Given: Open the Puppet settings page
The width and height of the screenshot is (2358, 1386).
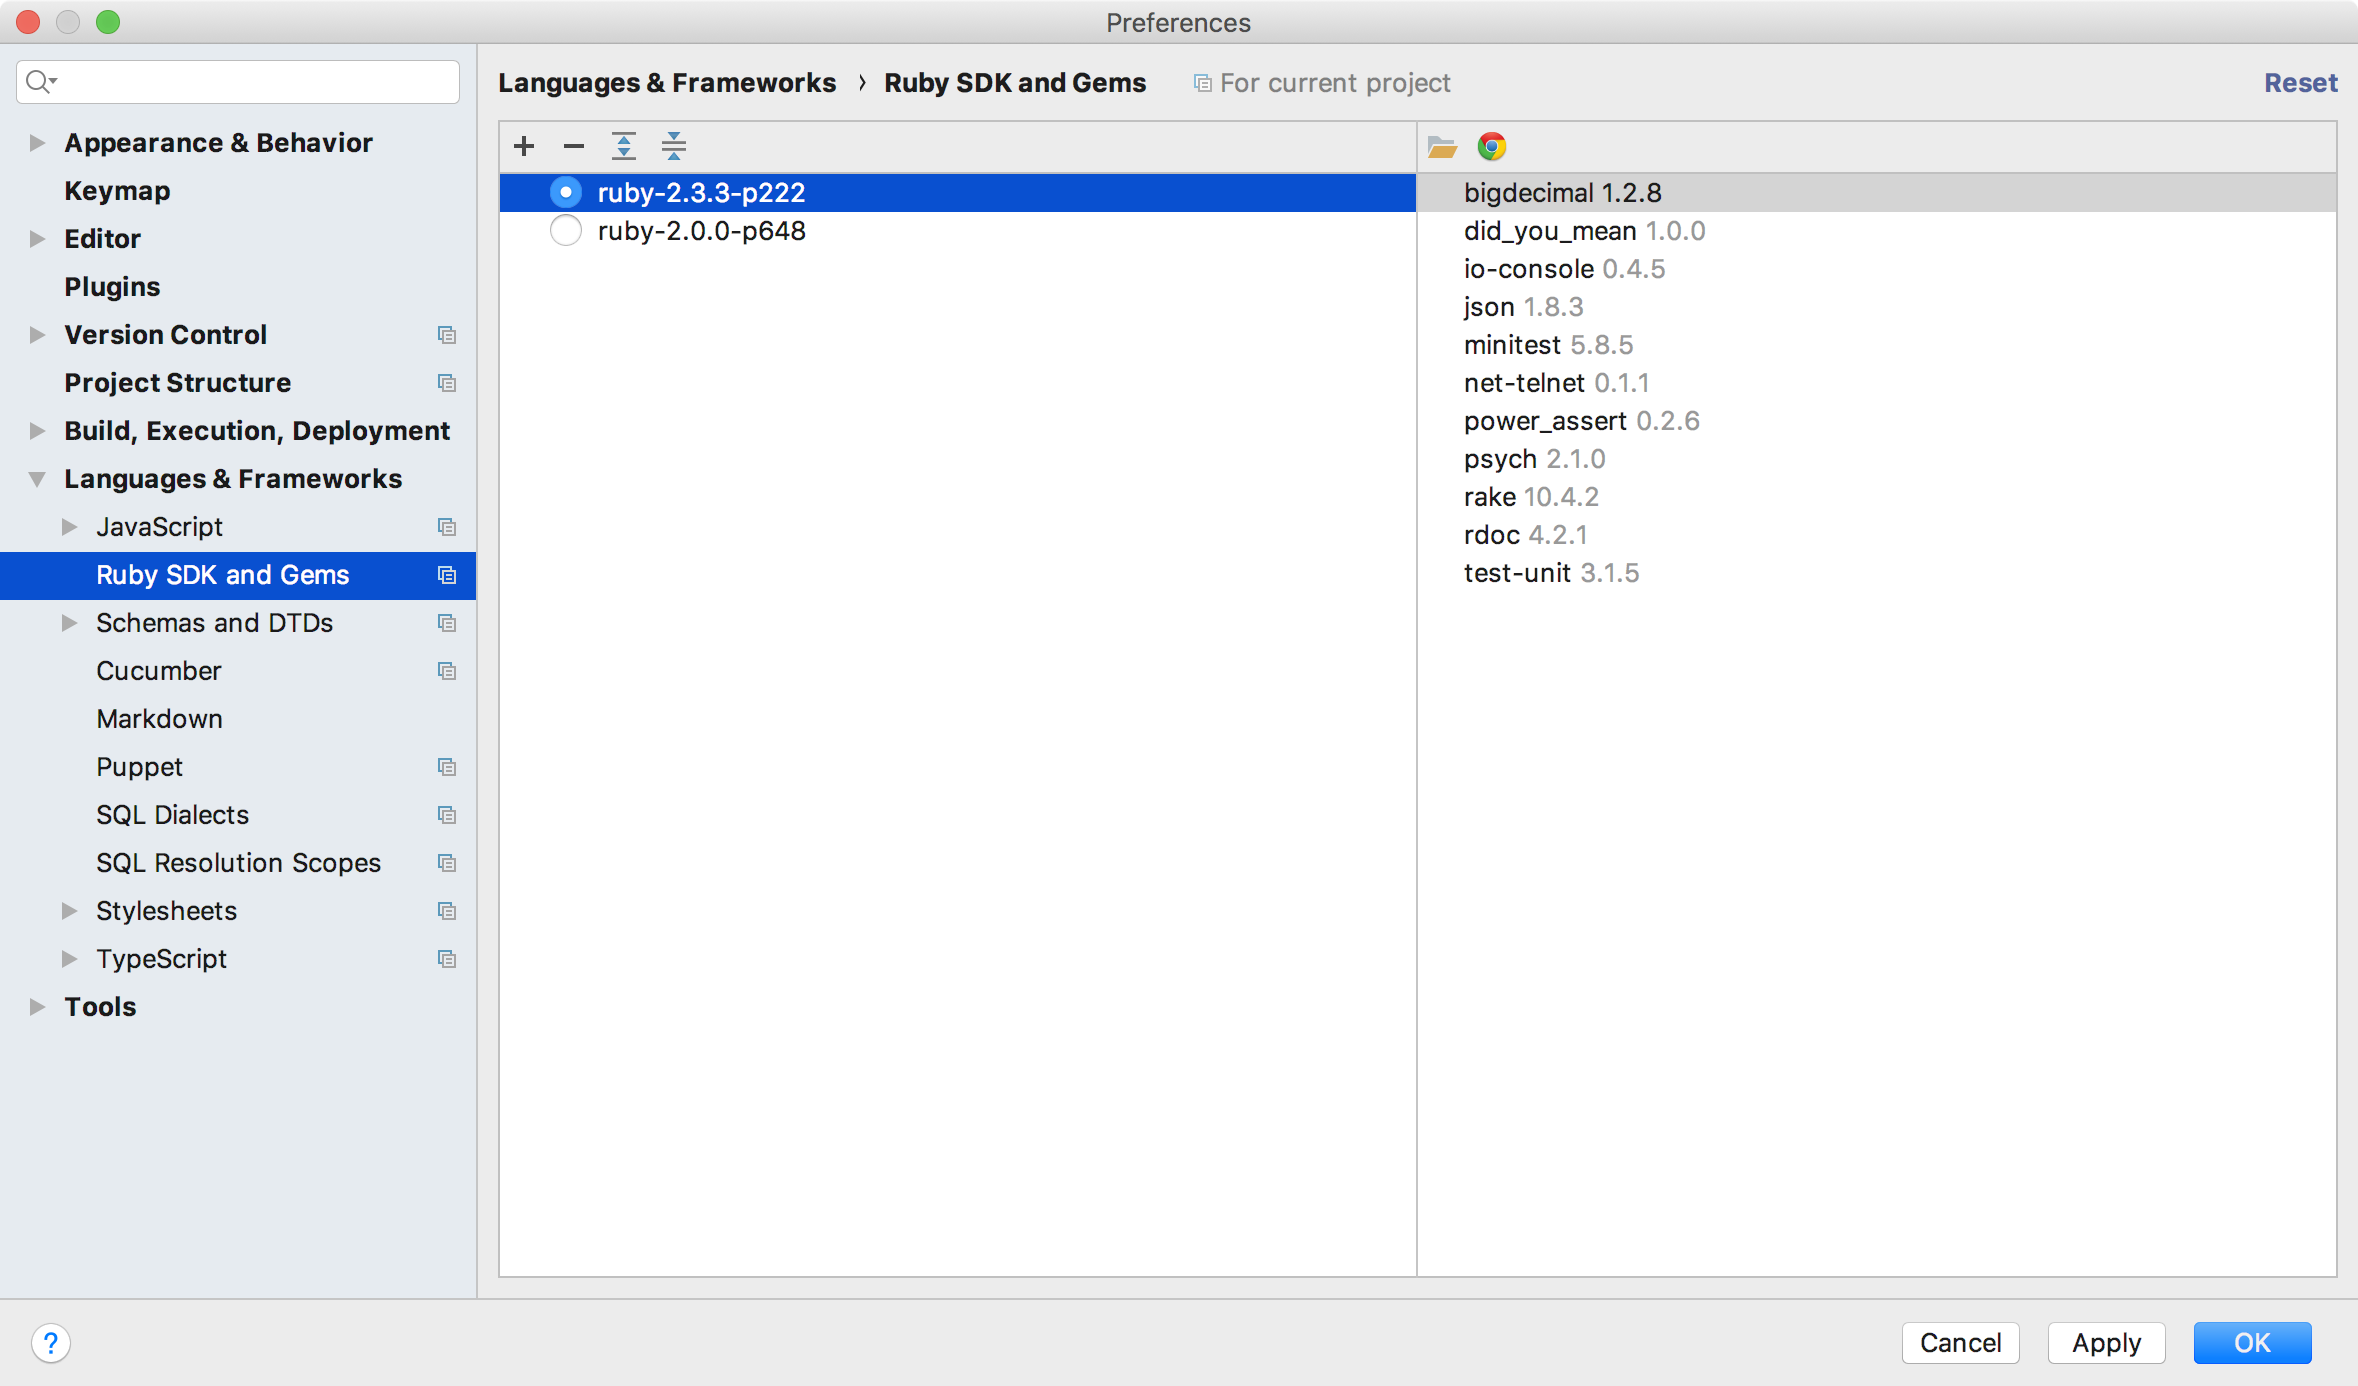Looking at the screenshot, I should pyautogui.click(x=139, y=767).
